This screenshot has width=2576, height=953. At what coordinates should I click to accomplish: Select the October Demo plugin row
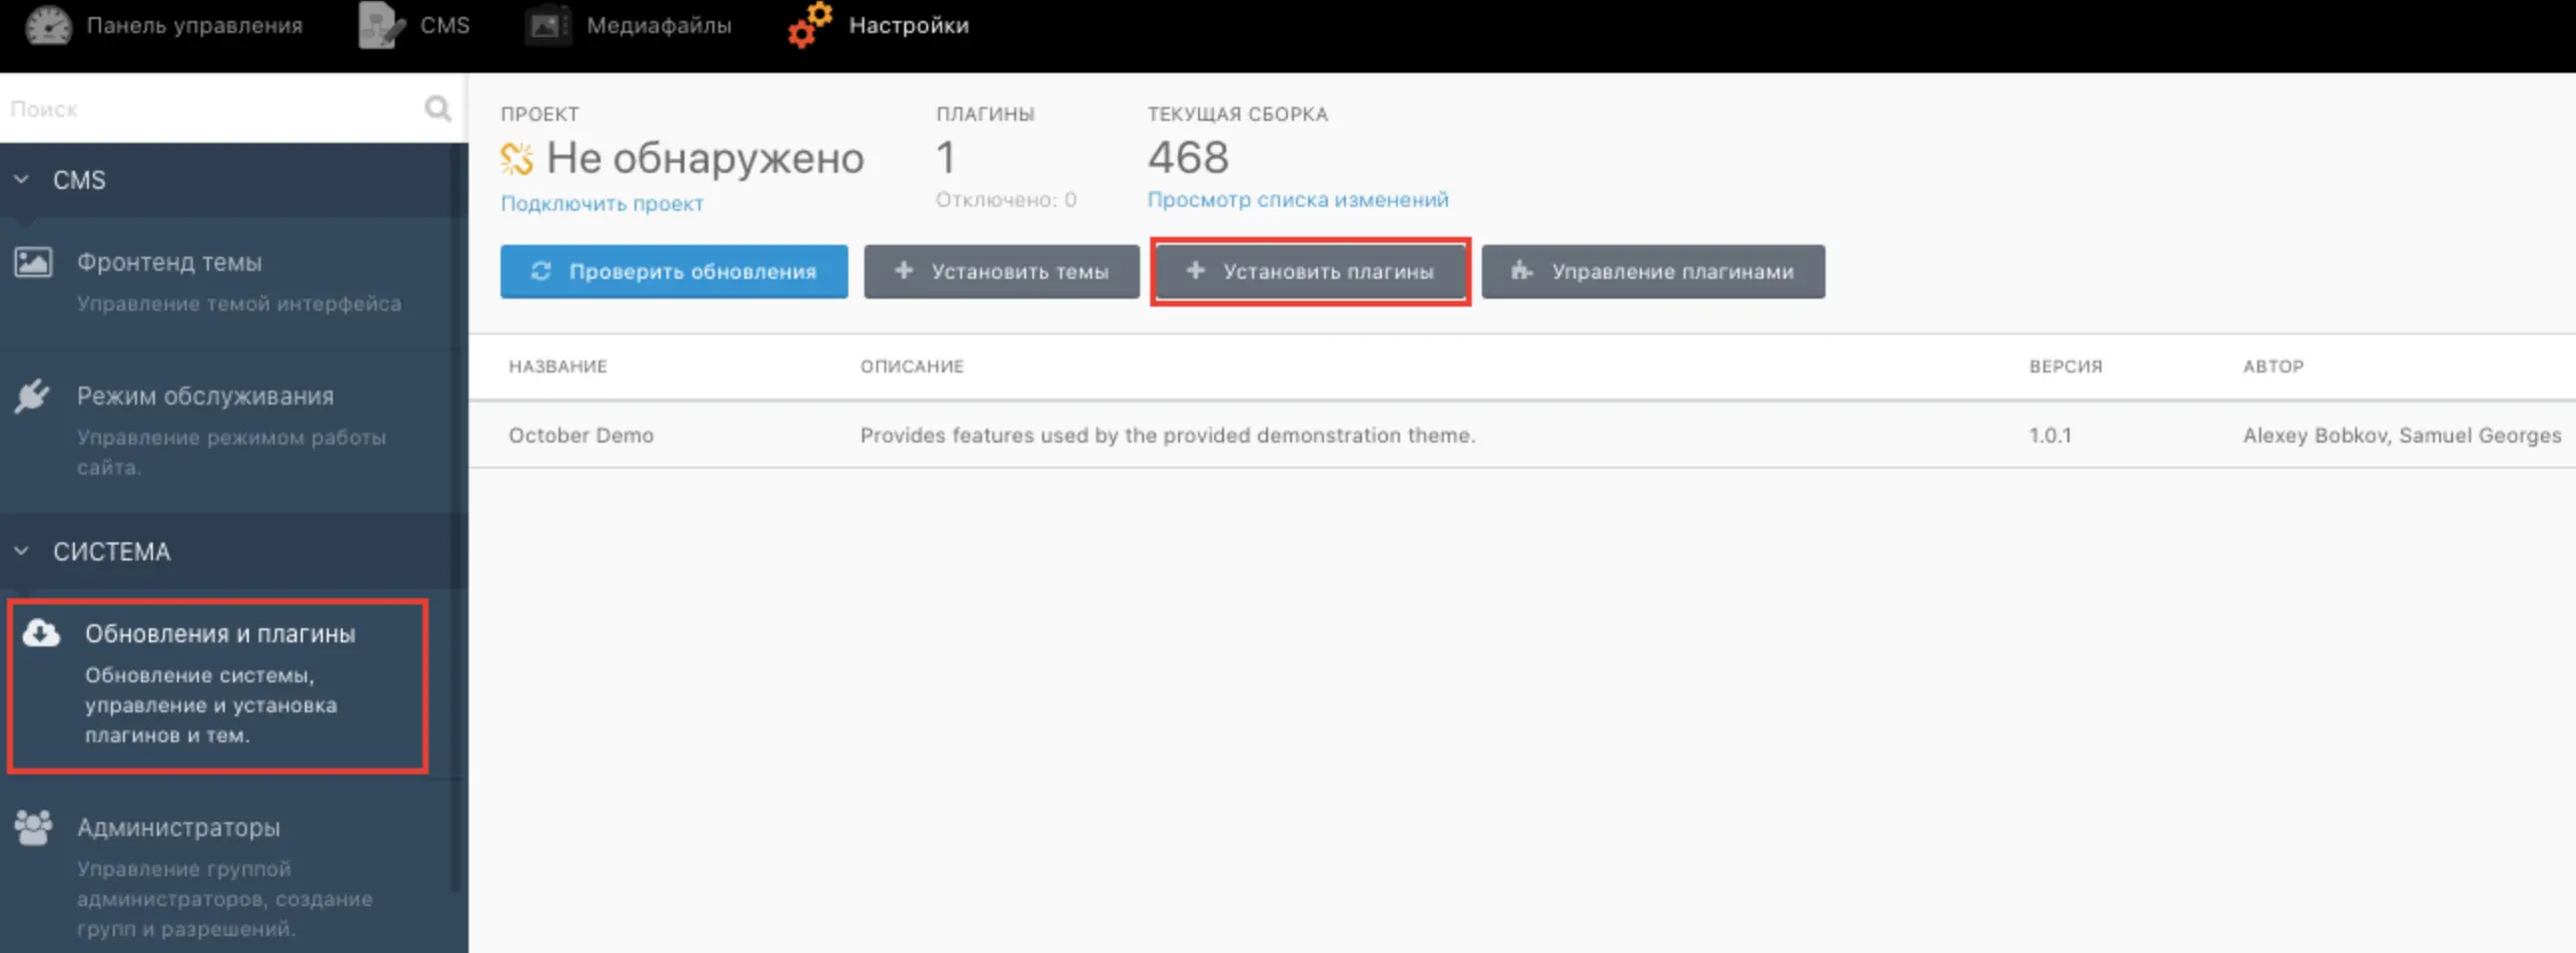point(1522,435)
